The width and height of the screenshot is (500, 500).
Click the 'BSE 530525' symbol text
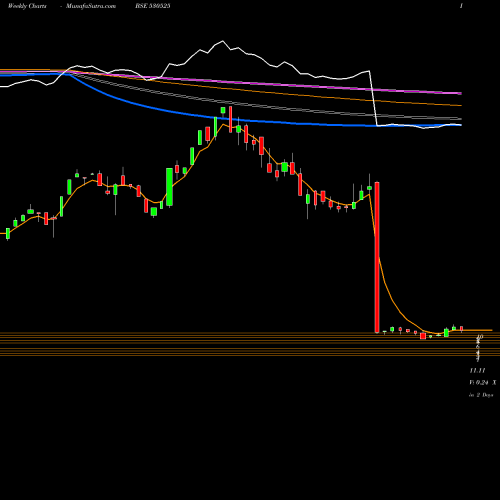click(153, 6)
